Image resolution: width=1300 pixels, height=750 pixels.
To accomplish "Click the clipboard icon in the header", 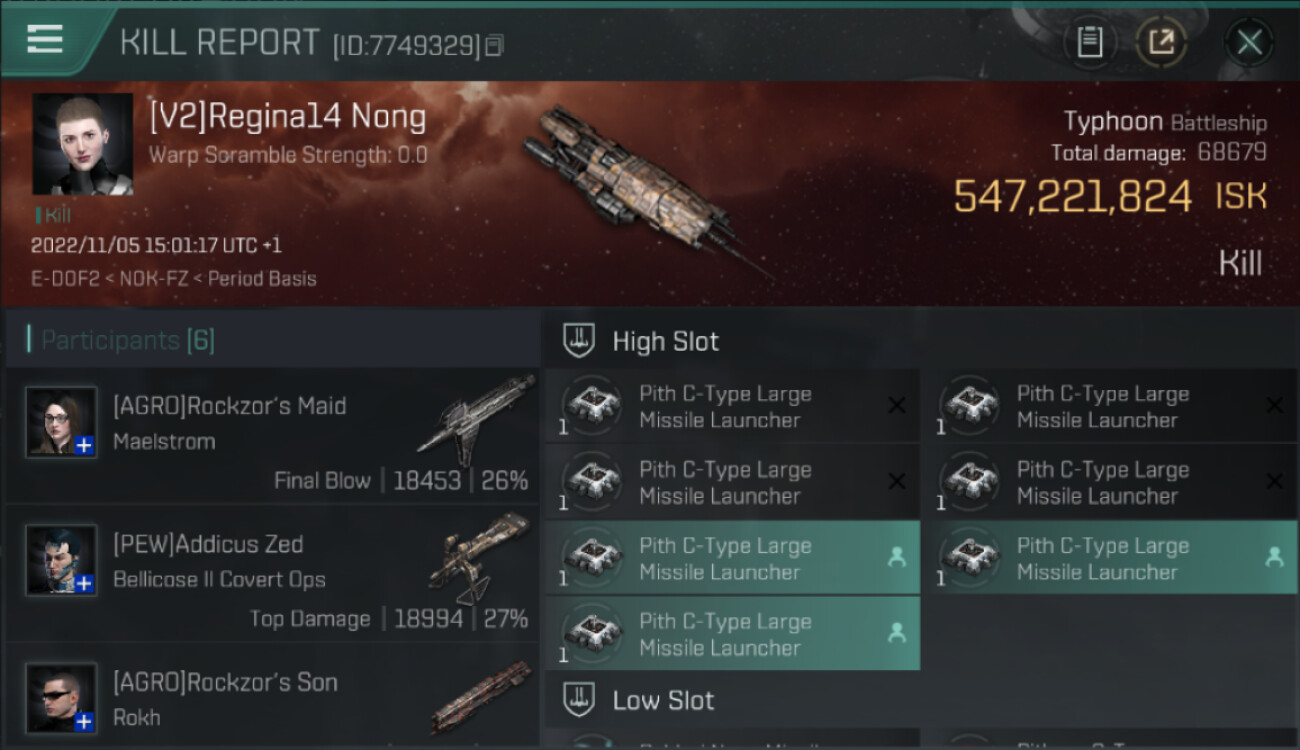I will [x=1089, y=42].
